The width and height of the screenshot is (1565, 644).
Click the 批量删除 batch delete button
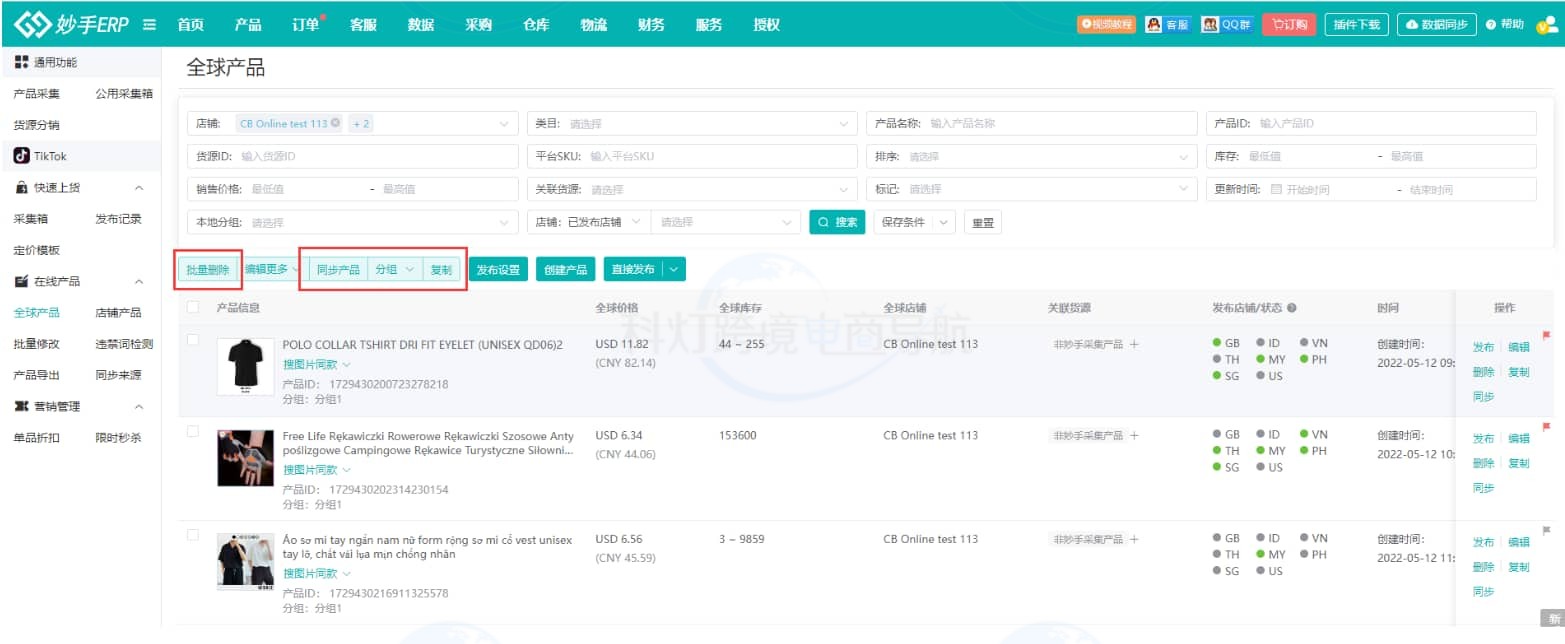209,269
